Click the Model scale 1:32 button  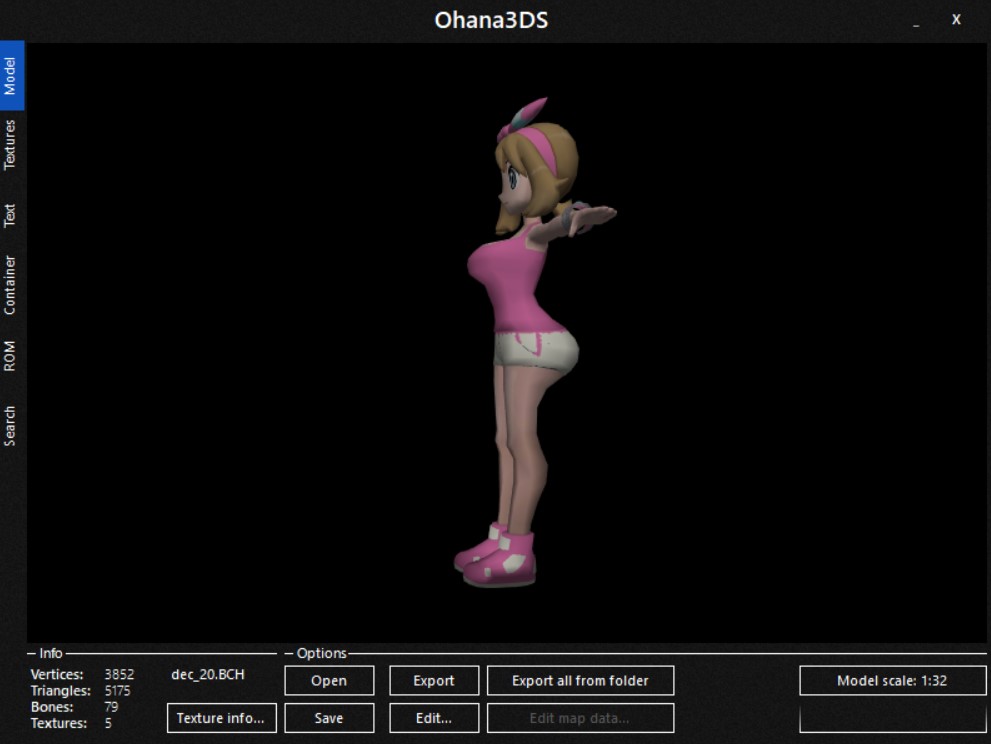[892, 681]
